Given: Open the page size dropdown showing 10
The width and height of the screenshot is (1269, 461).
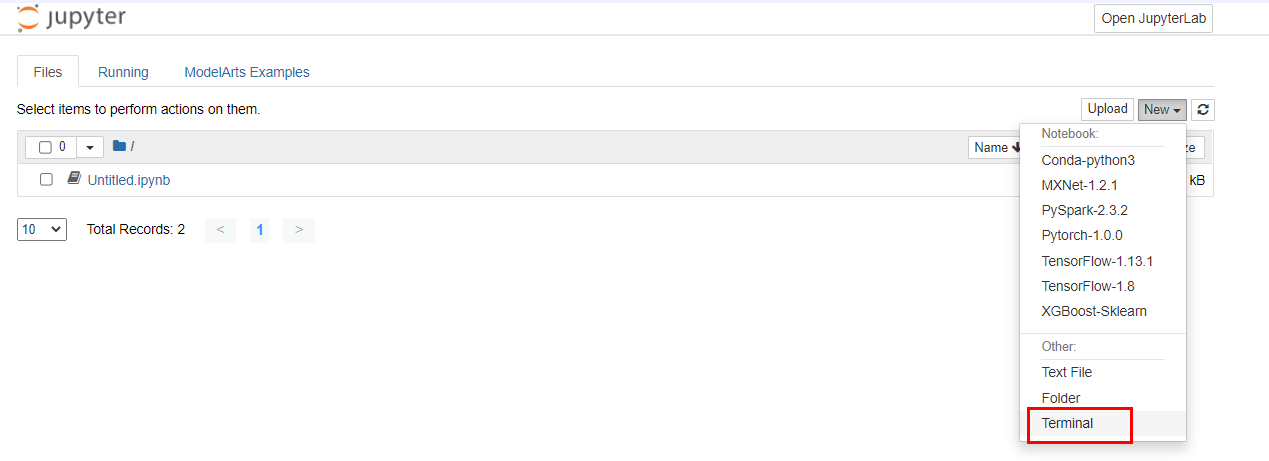Looking at the screenshot, I should [x=42, y=229].
